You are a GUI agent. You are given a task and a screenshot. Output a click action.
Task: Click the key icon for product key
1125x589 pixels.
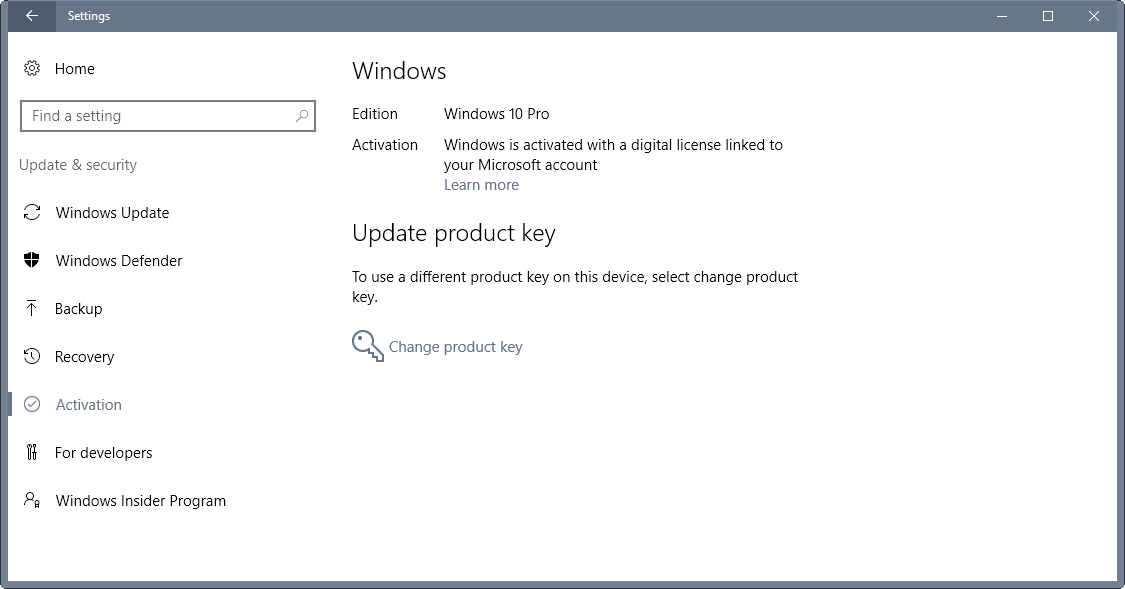click(367, 346)
